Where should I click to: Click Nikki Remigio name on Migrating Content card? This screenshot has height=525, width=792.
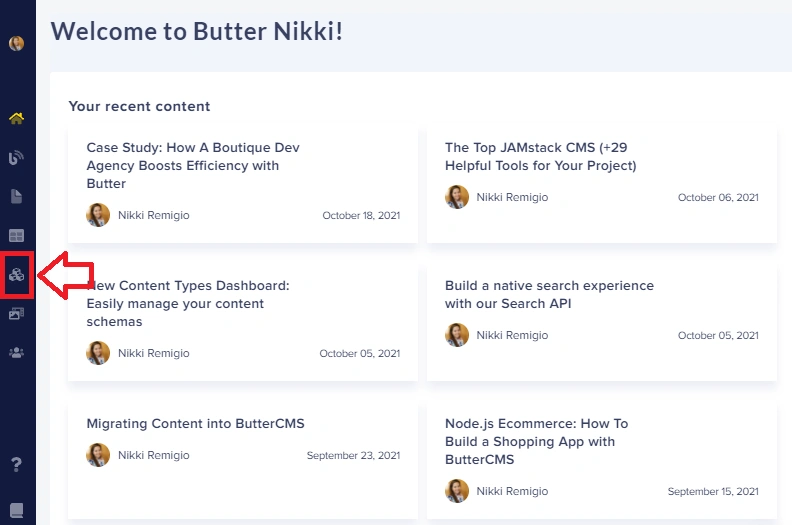tap(154, 455)
